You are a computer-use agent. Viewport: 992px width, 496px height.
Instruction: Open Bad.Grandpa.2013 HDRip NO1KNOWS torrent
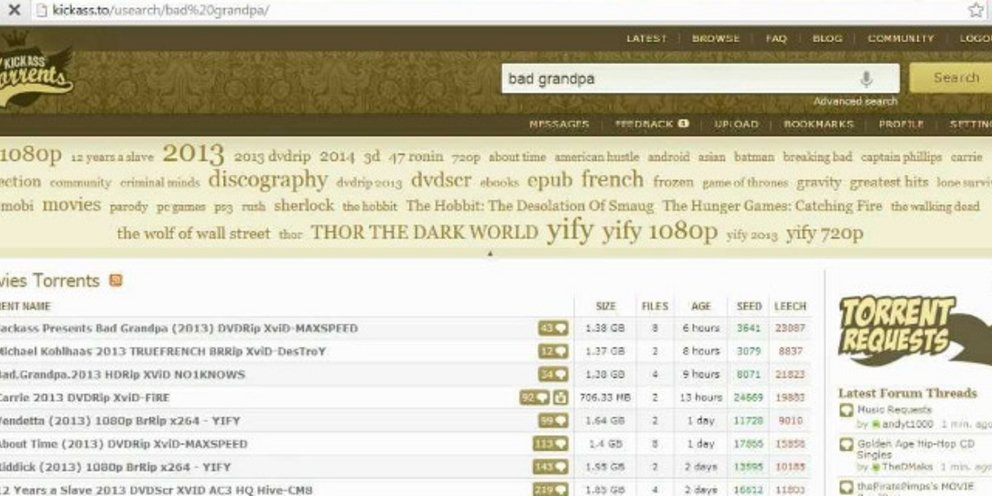click(122, 375)
